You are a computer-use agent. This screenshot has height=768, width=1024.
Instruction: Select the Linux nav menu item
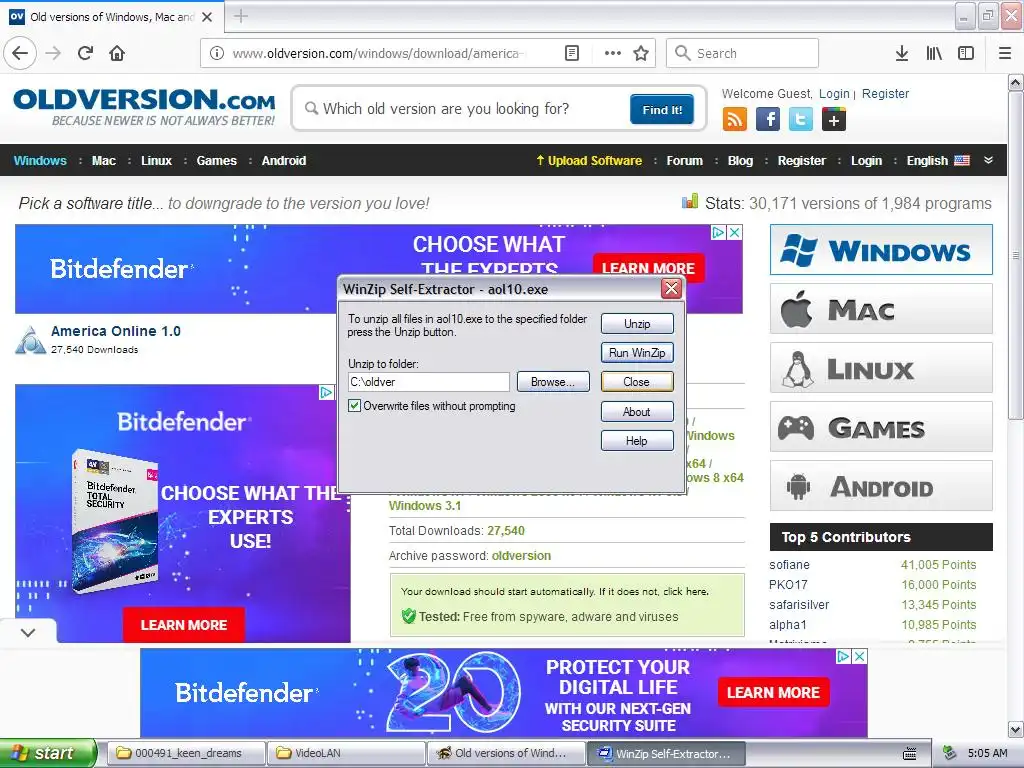(156, 161)
